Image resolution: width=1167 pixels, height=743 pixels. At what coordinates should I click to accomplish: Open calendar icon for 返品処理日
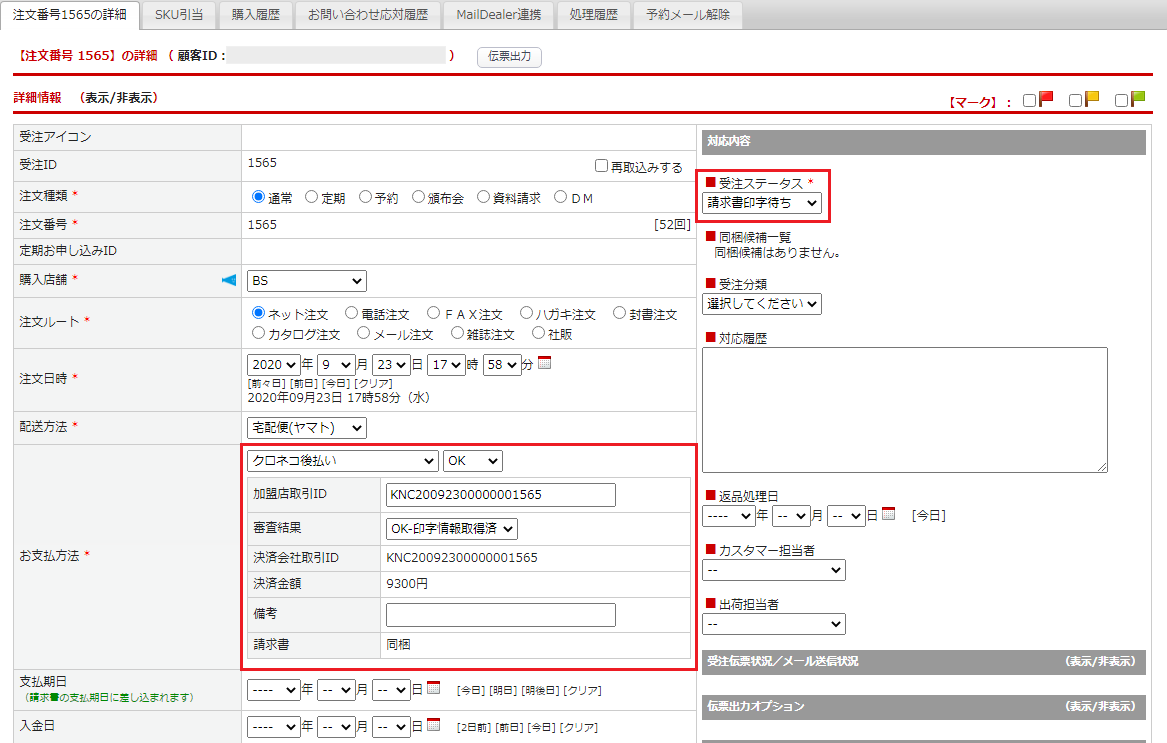point(888,515)
